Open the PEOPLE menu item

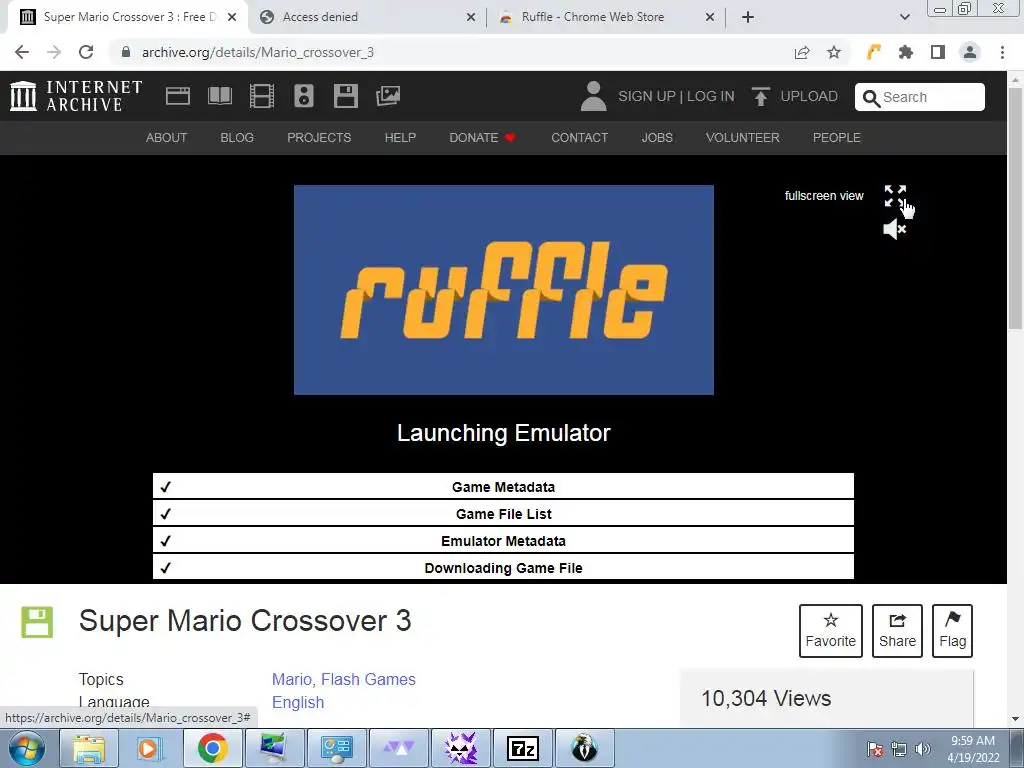[837, 138]
